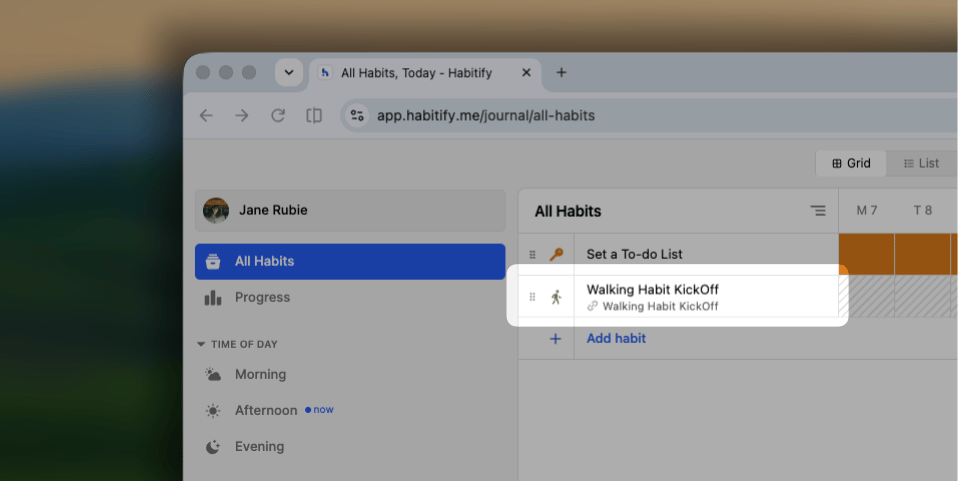Screen dimensions: 958x481
Task: Open the All Habits sort menu icon
Action: click(x=817, y=211)
